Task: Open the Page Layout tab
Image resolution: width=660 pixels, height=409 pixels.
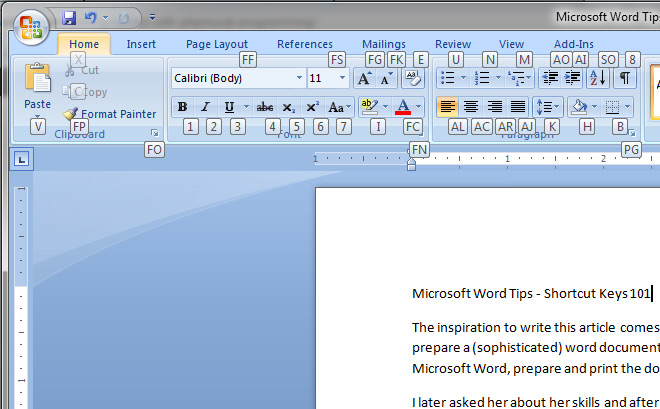Action: (x=217, y=44)
